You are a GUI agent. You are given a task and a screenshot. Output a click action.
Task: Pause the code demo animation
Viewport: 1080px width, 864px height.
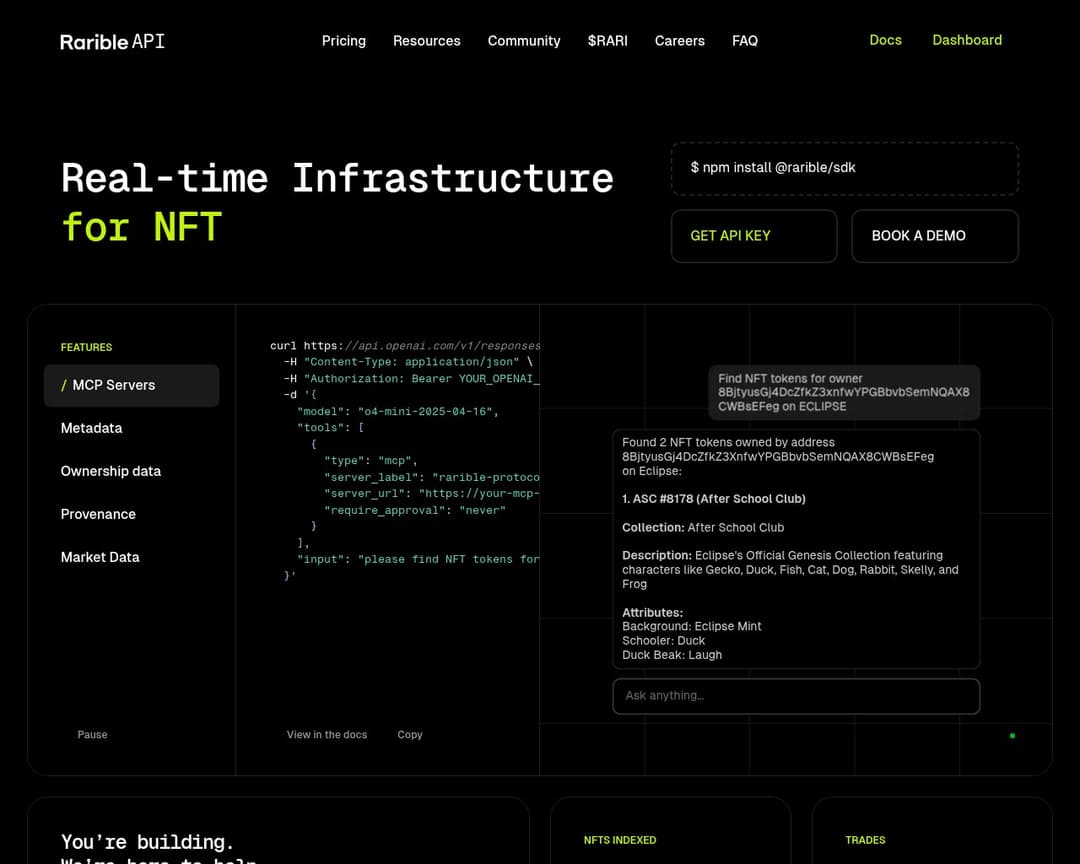pos(92,734)
